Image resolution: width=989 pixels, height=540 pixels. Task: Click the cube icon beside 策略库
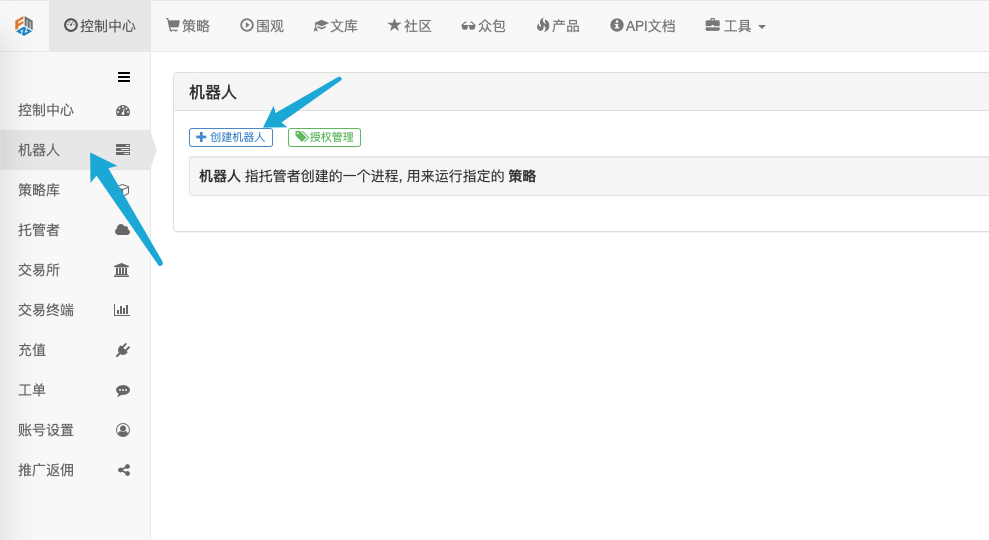point(125,190)
